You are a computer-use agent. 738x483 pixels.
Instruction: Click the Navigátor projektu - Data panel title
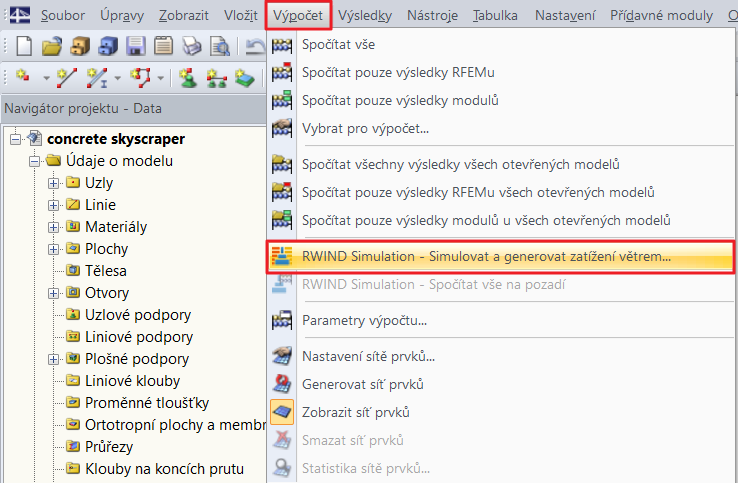click(83, 109)
